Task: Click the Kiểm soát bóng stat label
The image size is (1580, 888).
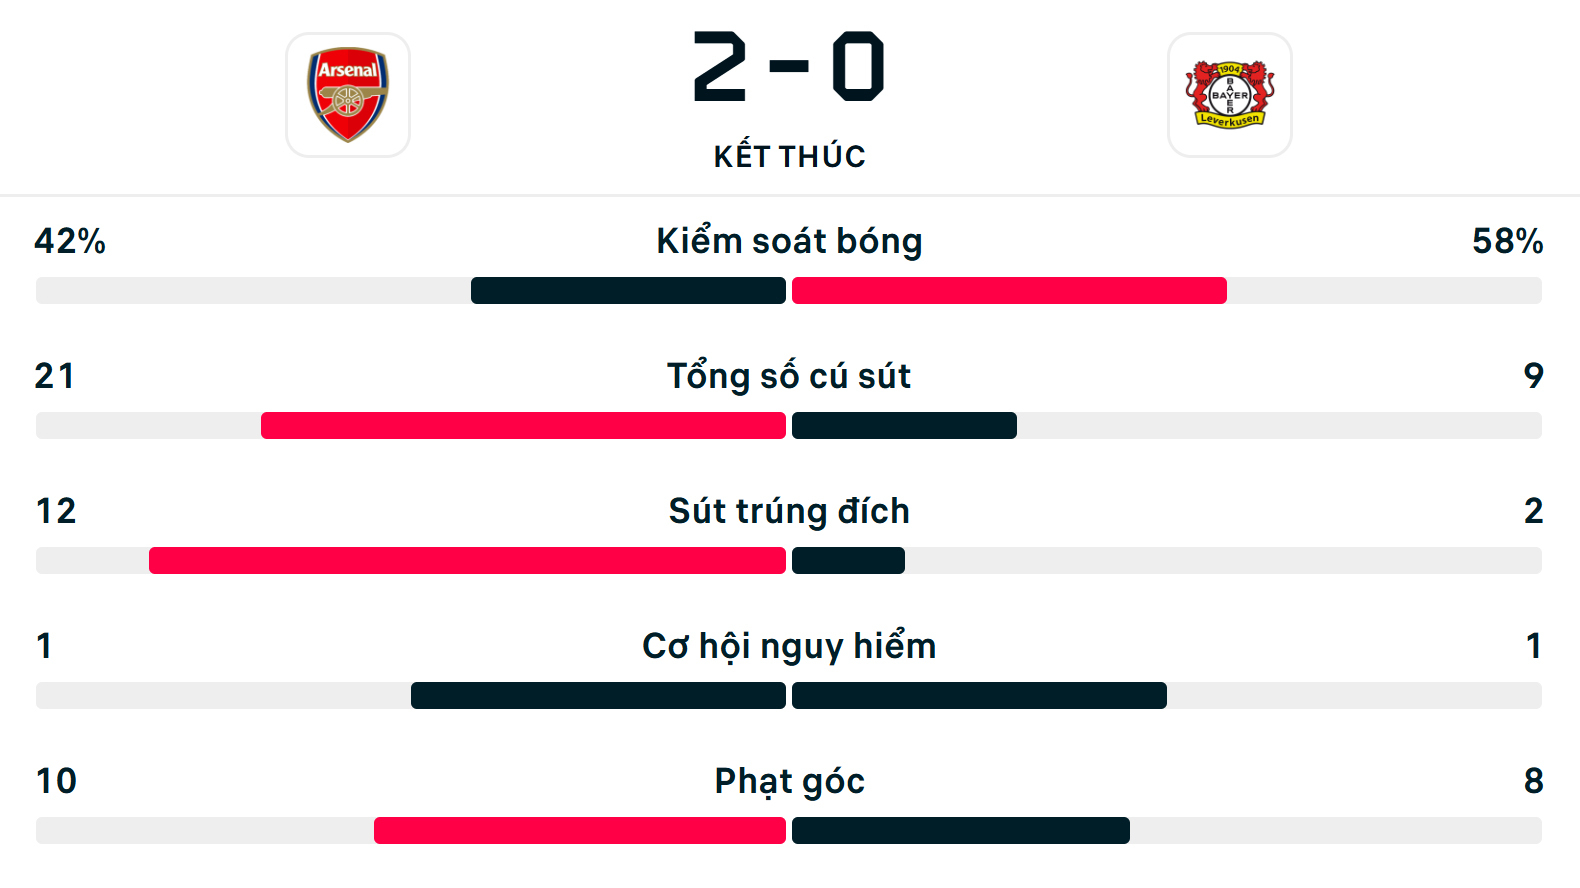Action: 789,241
